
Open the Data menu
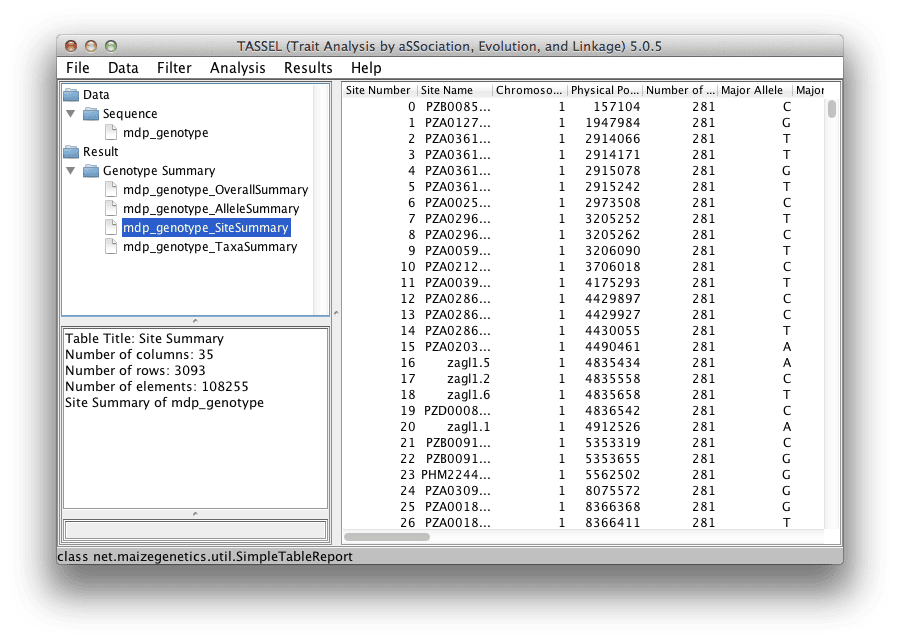[x=123, y=68]
